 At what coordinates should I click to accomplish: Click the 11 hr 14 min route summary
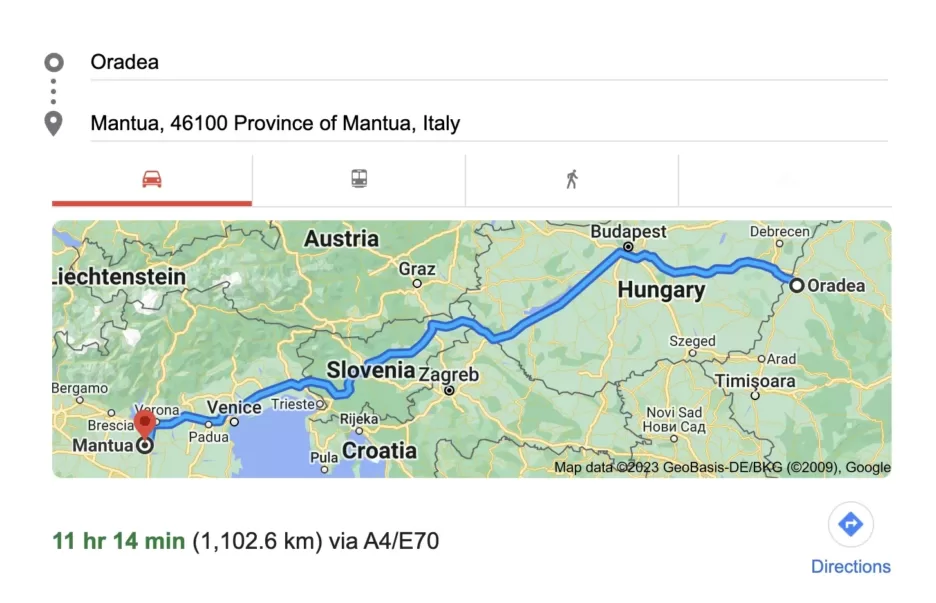click(x=118, y=541)
